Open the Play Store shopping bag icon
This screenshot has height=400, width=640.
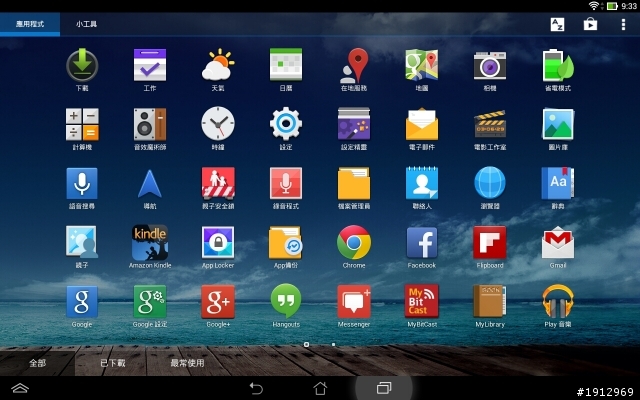(590, 24)
